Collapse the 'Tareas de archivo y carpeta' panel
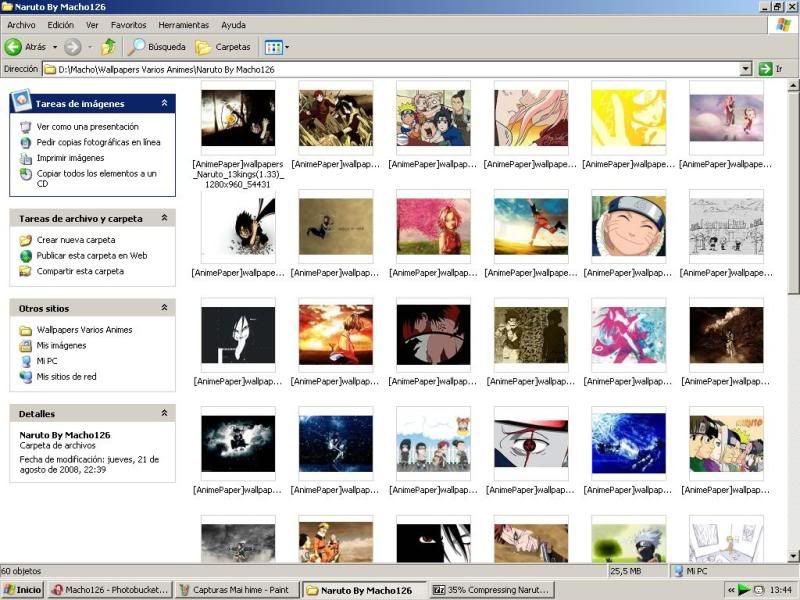This screenshot has width=800, height=600. [164, 218]
